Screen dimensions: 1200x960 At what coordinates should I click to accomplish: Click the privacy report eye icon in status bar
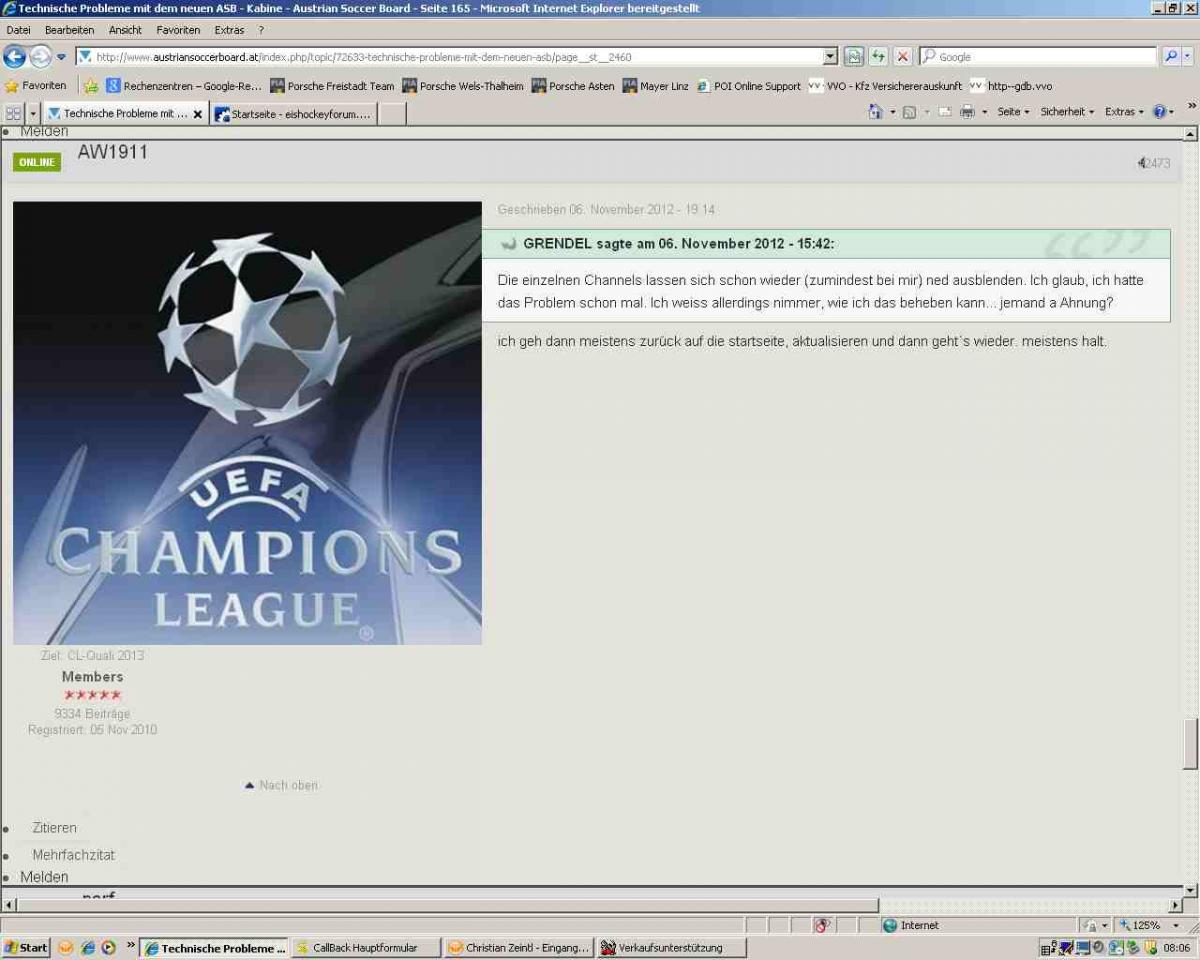pyautogui.click(x=823, y=926)
